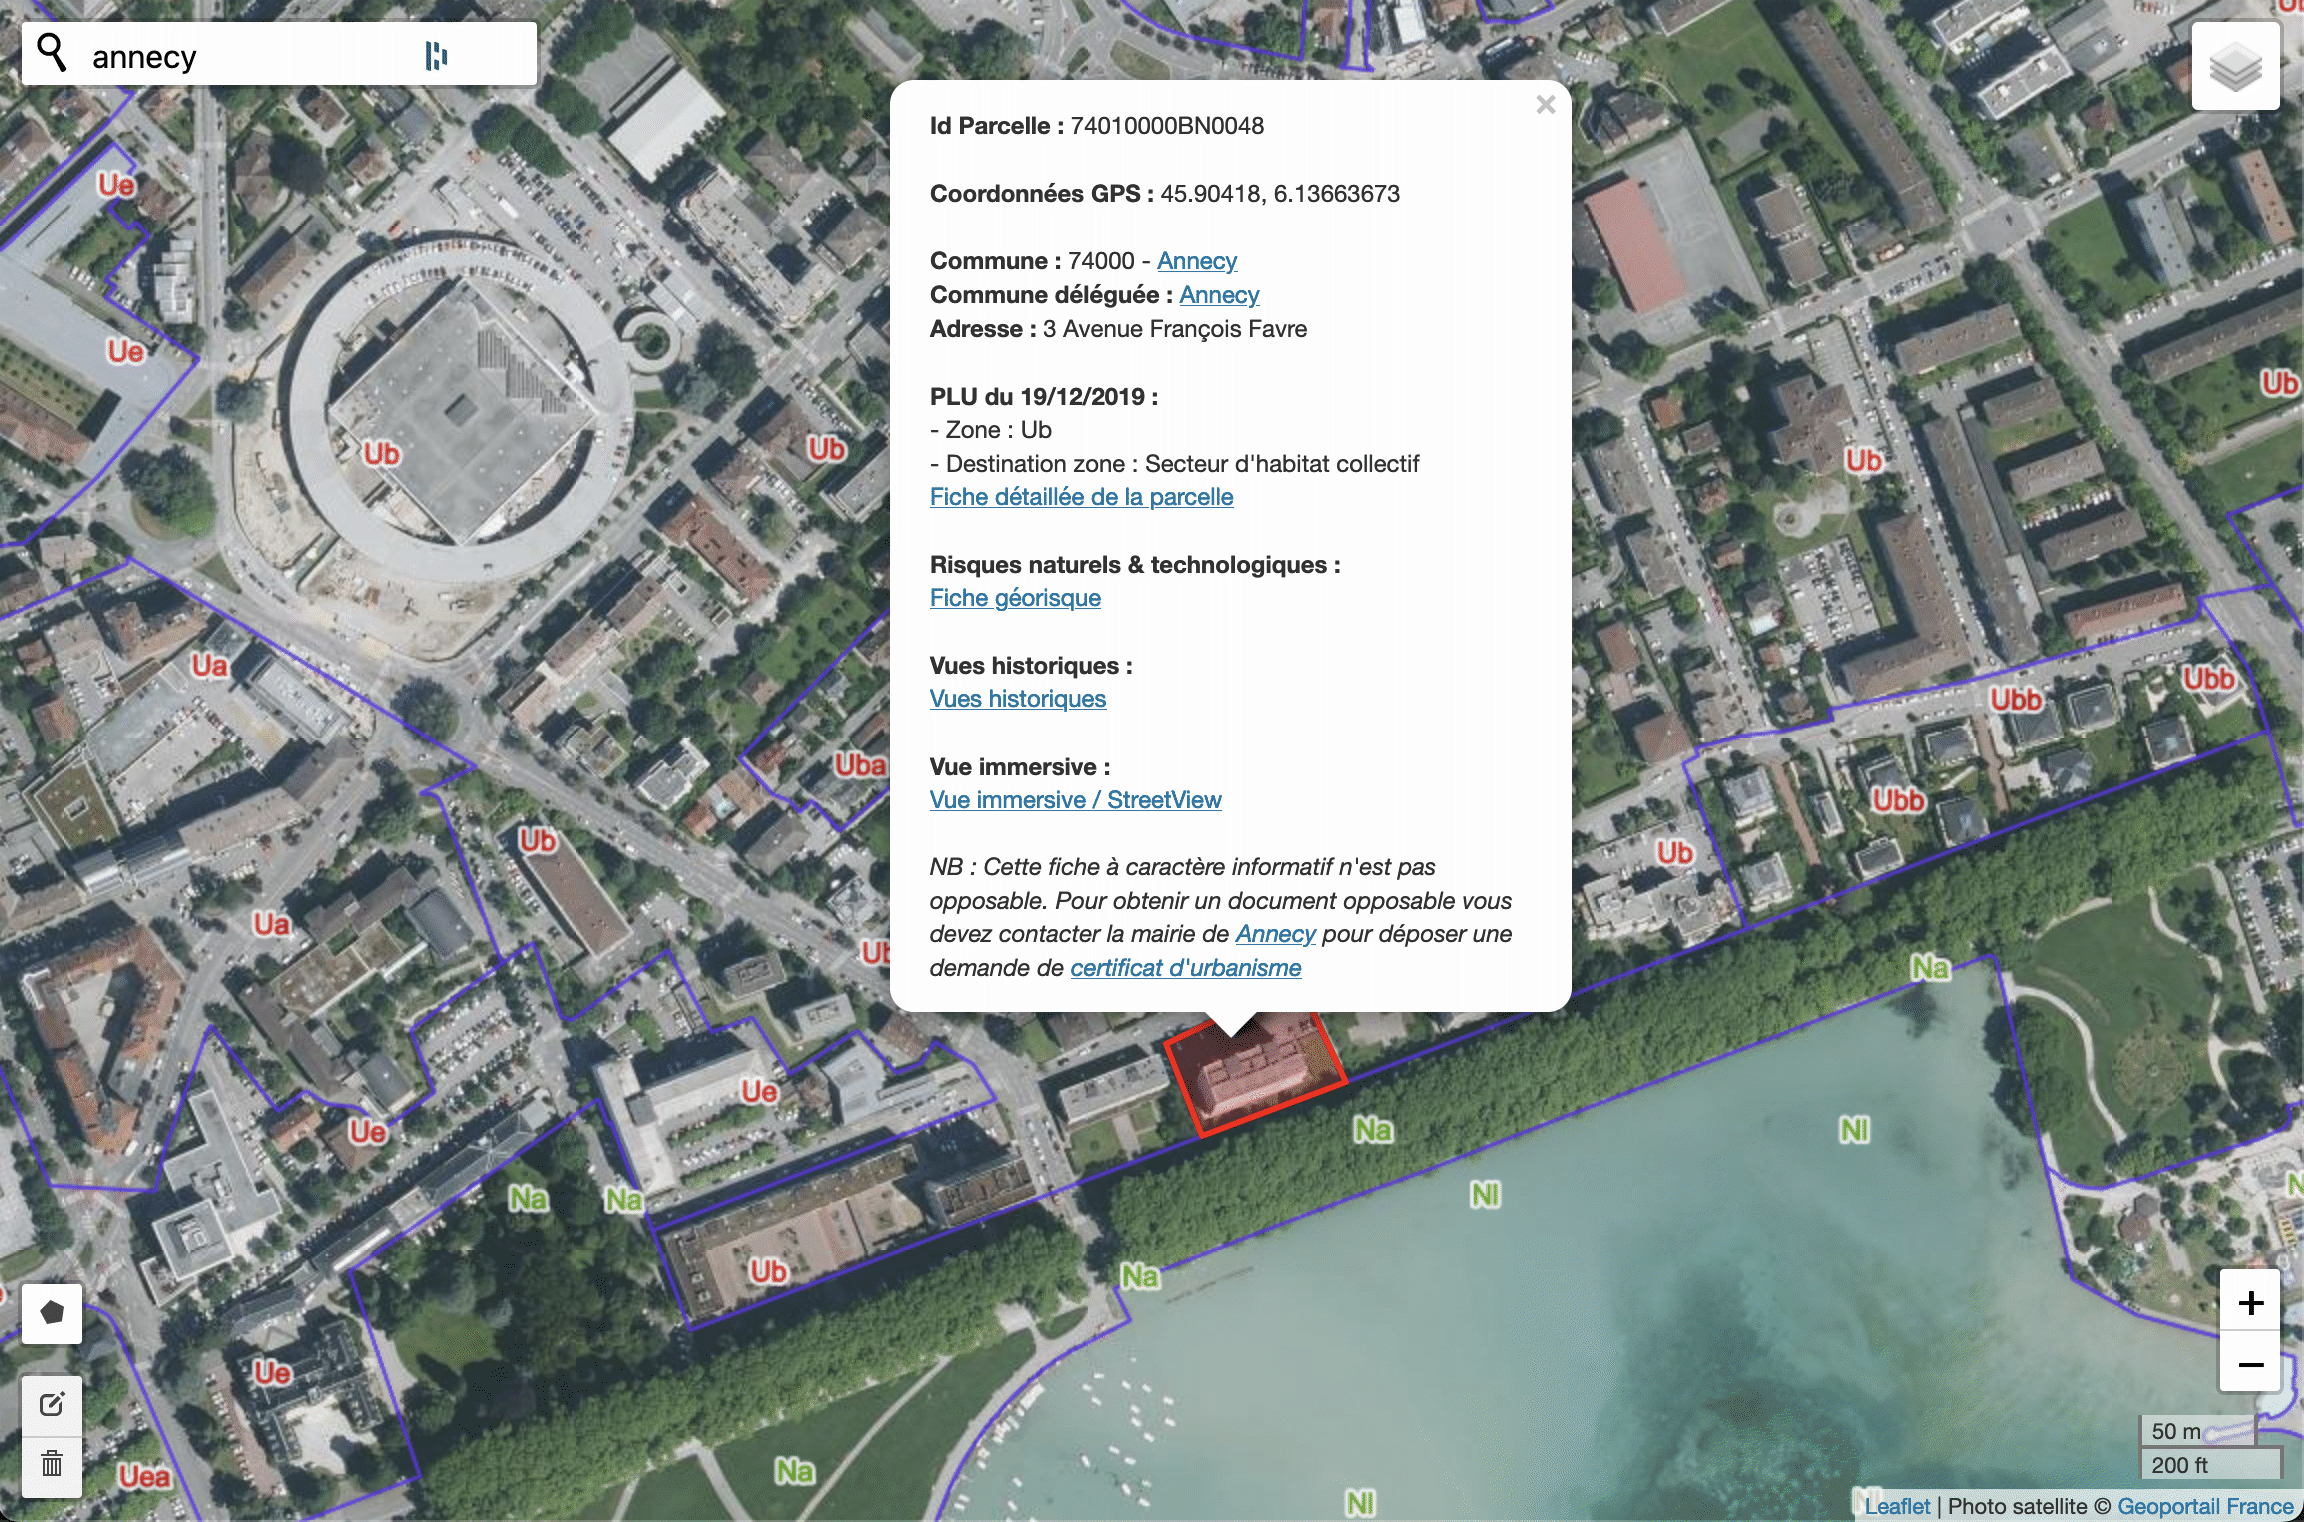
Task: Zoom out with the minus button
Action: coord(2250,1364)
